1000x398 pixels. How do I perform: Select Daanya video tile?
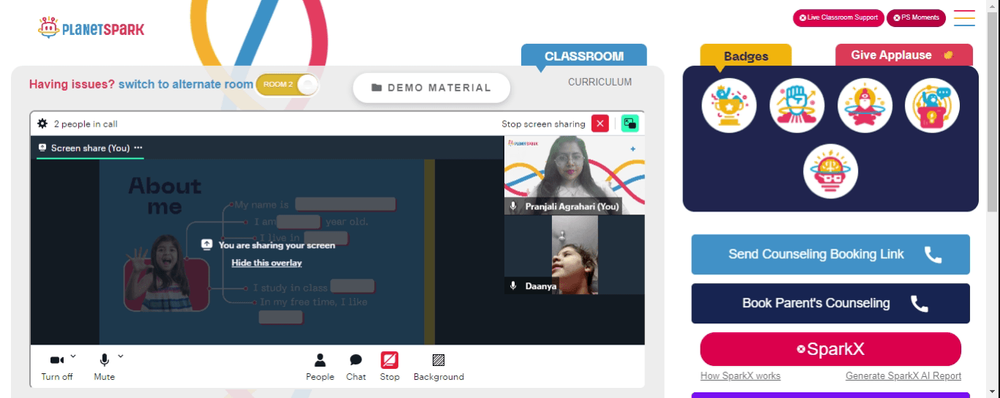(575, 255)
